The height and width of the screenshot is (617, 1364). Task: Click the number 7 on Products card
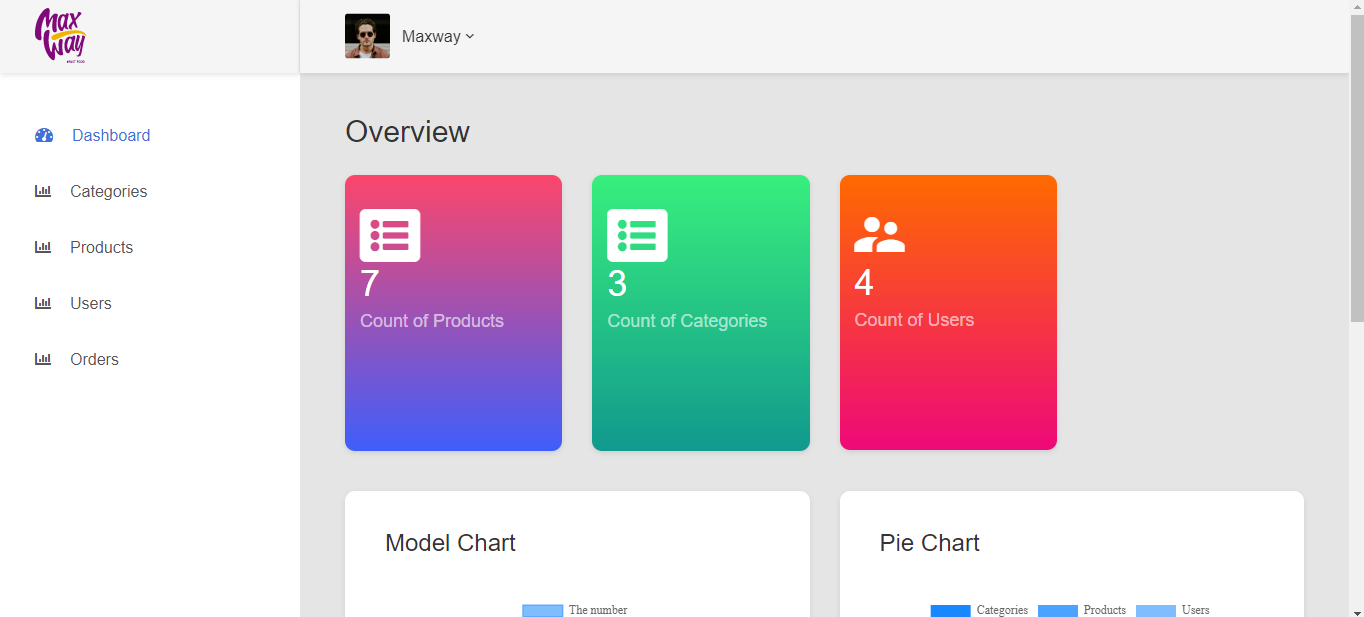370,284
